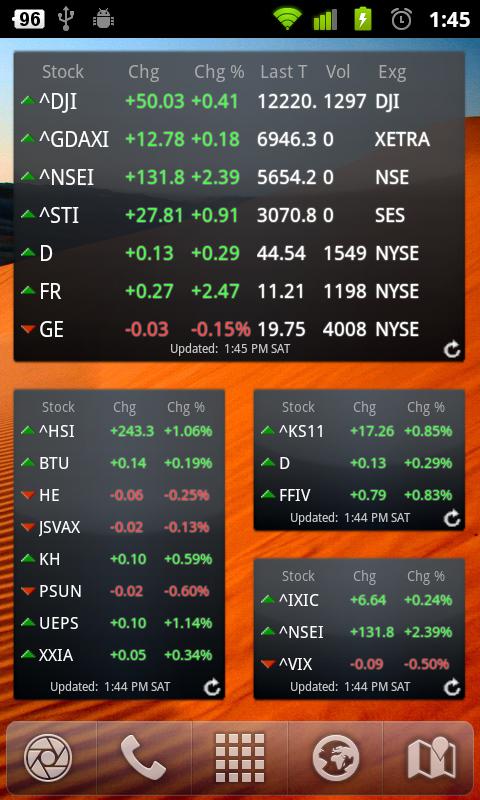
Task: Refresh the ^IXIC stock widget
Action: 451,687
